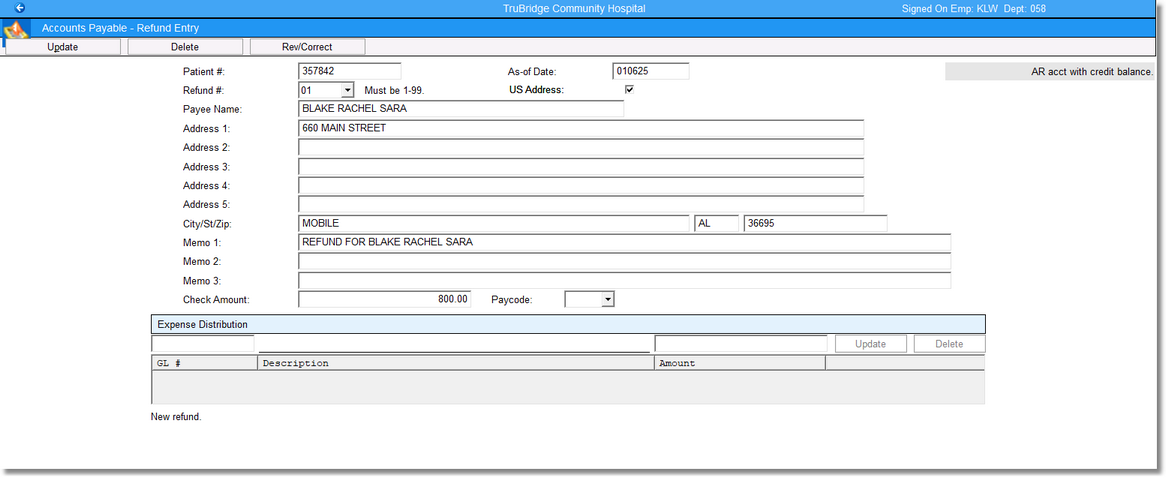Click the Accounts Payable application icon

17,30
